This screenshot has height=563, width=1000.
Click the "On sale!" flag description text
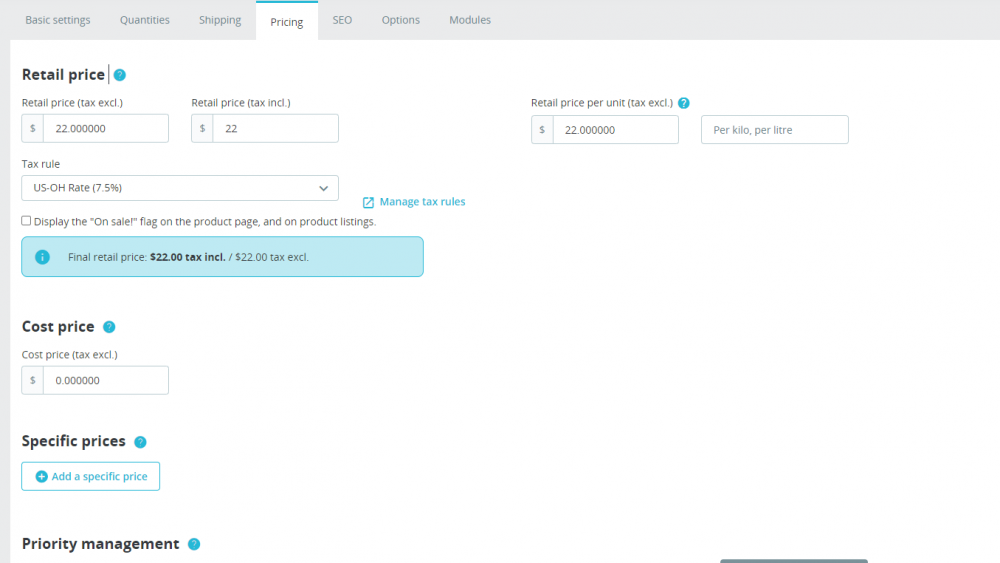pos(205,221)
